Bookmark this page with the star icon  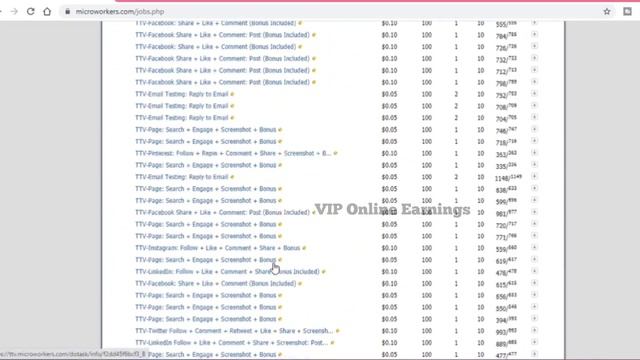(607, 11)
